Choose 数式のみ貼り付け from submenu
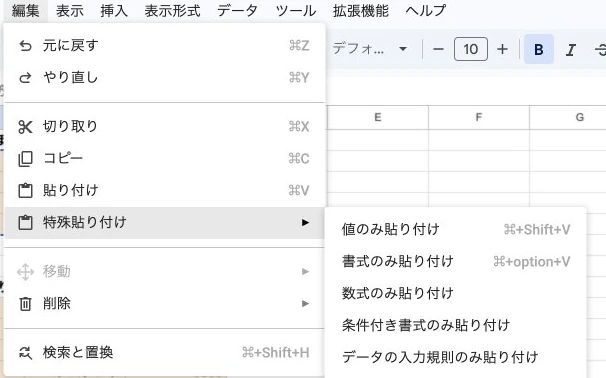Screen dimensions: 606x378 pos(456,293)
